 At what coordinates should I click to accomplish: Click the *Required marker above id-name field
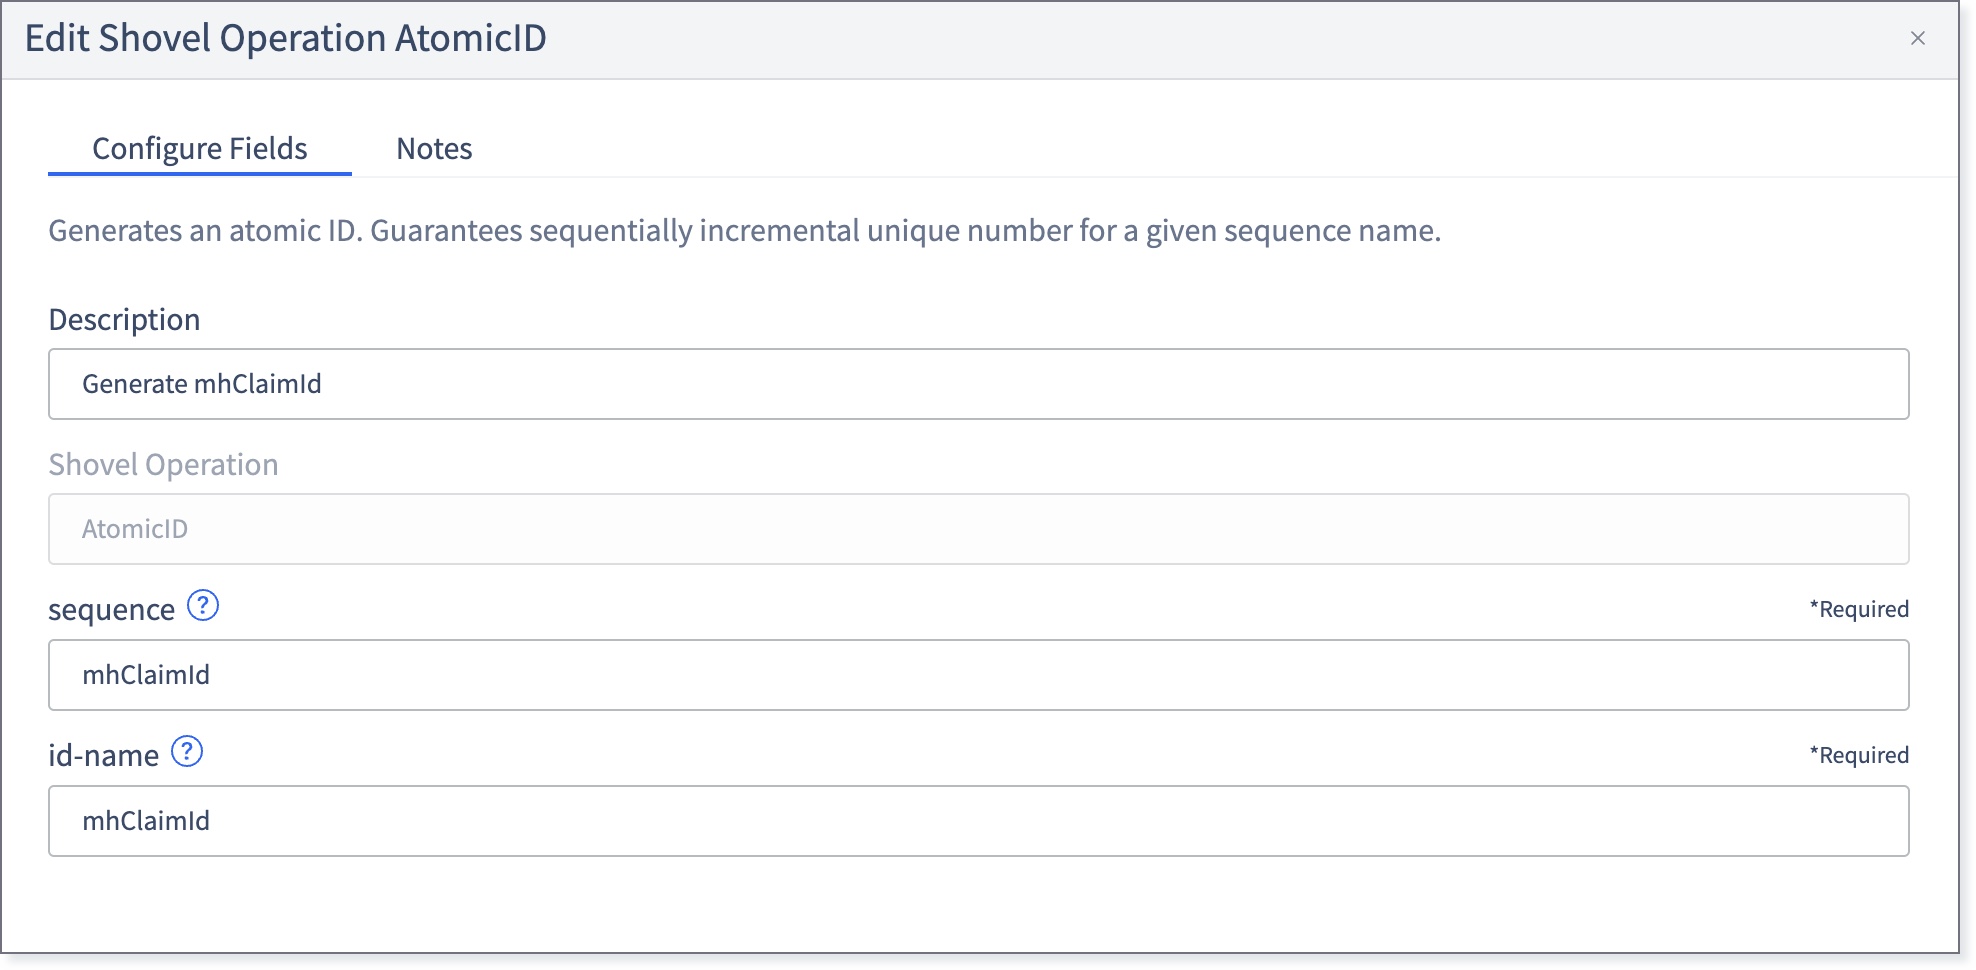coord(1859,755)
